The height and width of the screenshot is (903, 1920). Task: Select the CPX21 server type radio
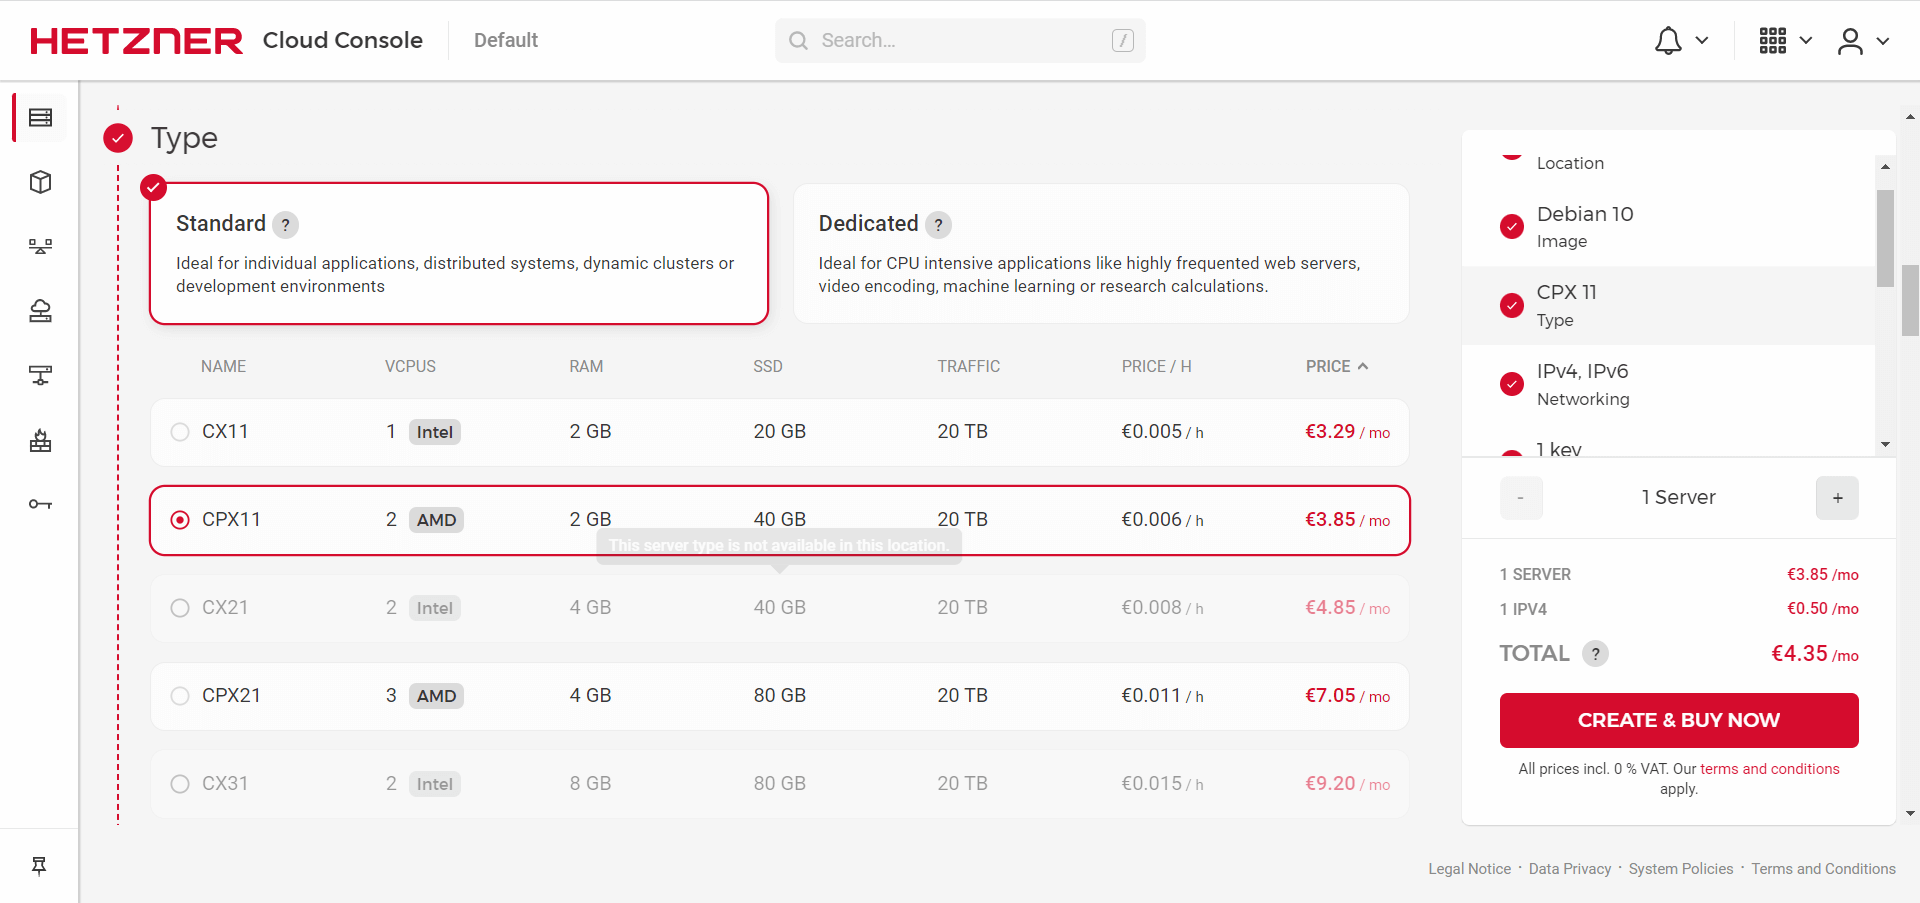[x=180, y=696]
